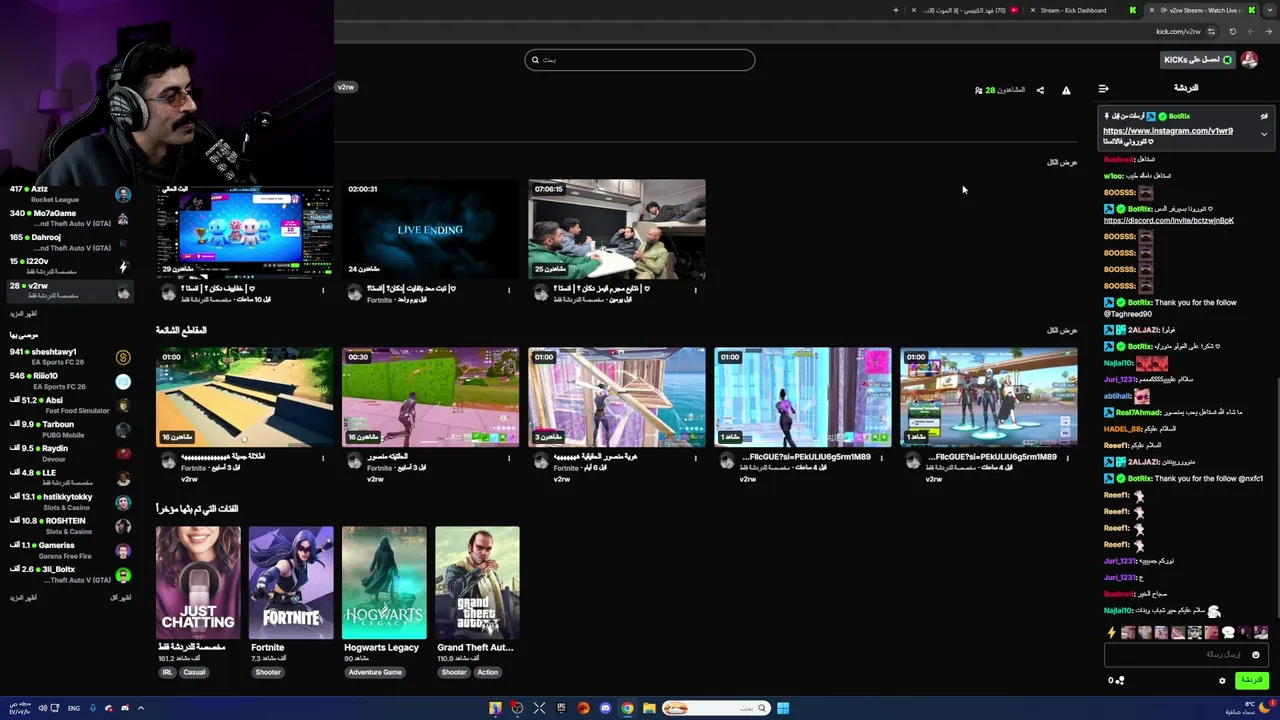Open the 07:06:15 video thumbnail
Screen dimensions: 1280x720
[x=616, y=229]
